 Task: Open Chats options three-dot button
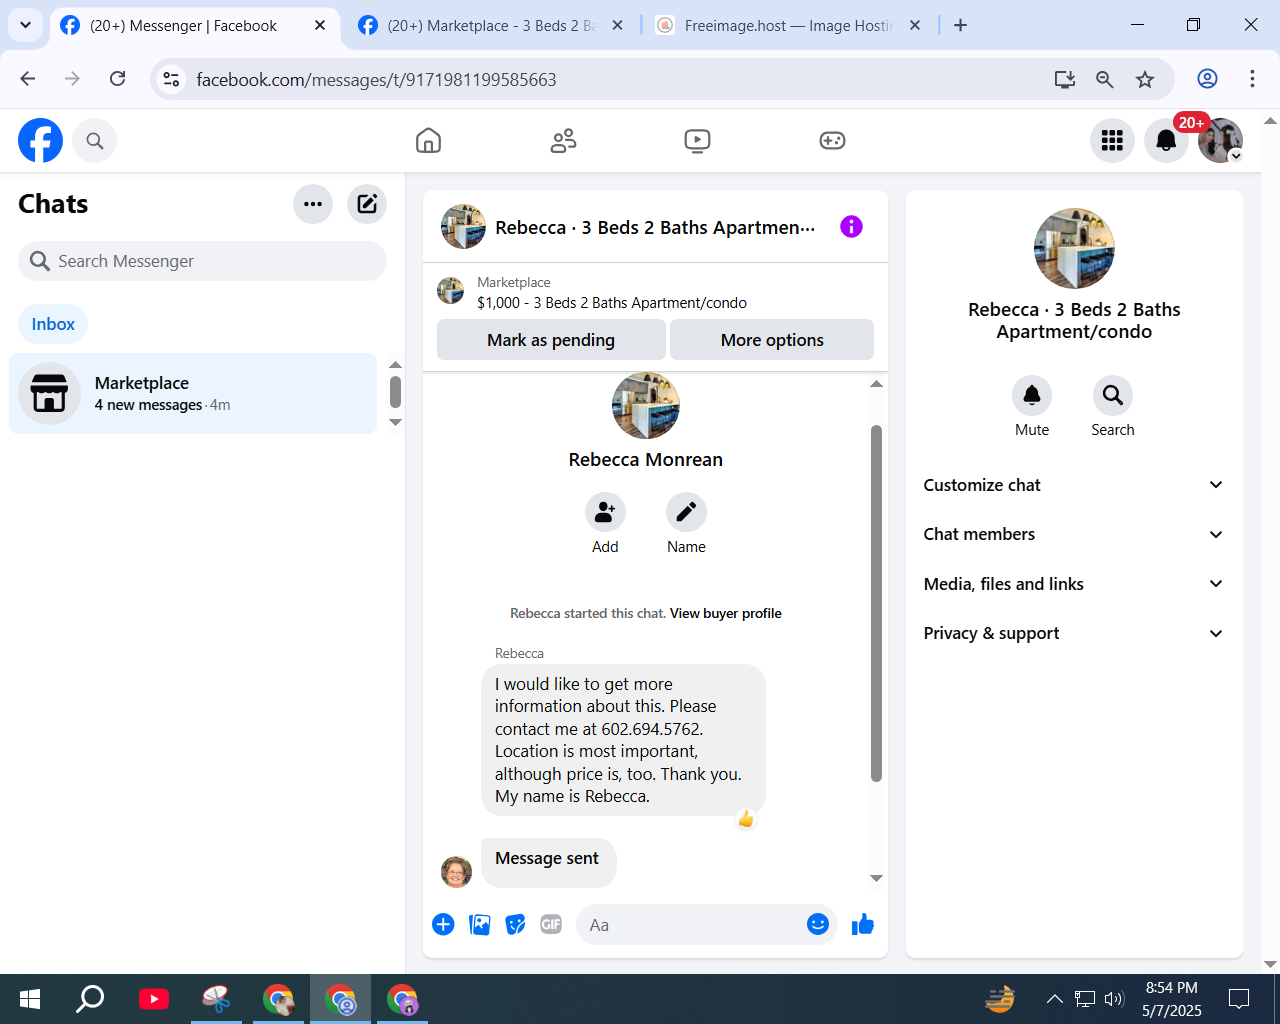point(313,204)
